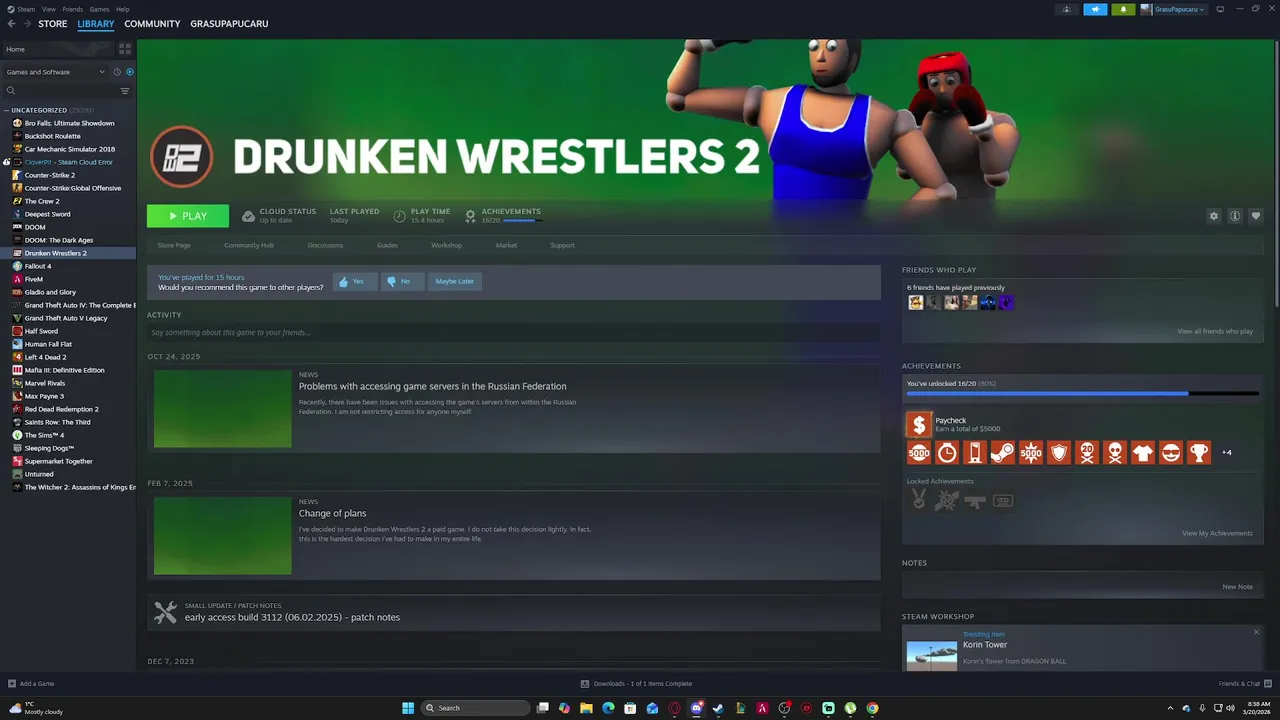
Task: Choose Maybe Later for recommendation
Action: pyautogui.click(x=454, y=281)
